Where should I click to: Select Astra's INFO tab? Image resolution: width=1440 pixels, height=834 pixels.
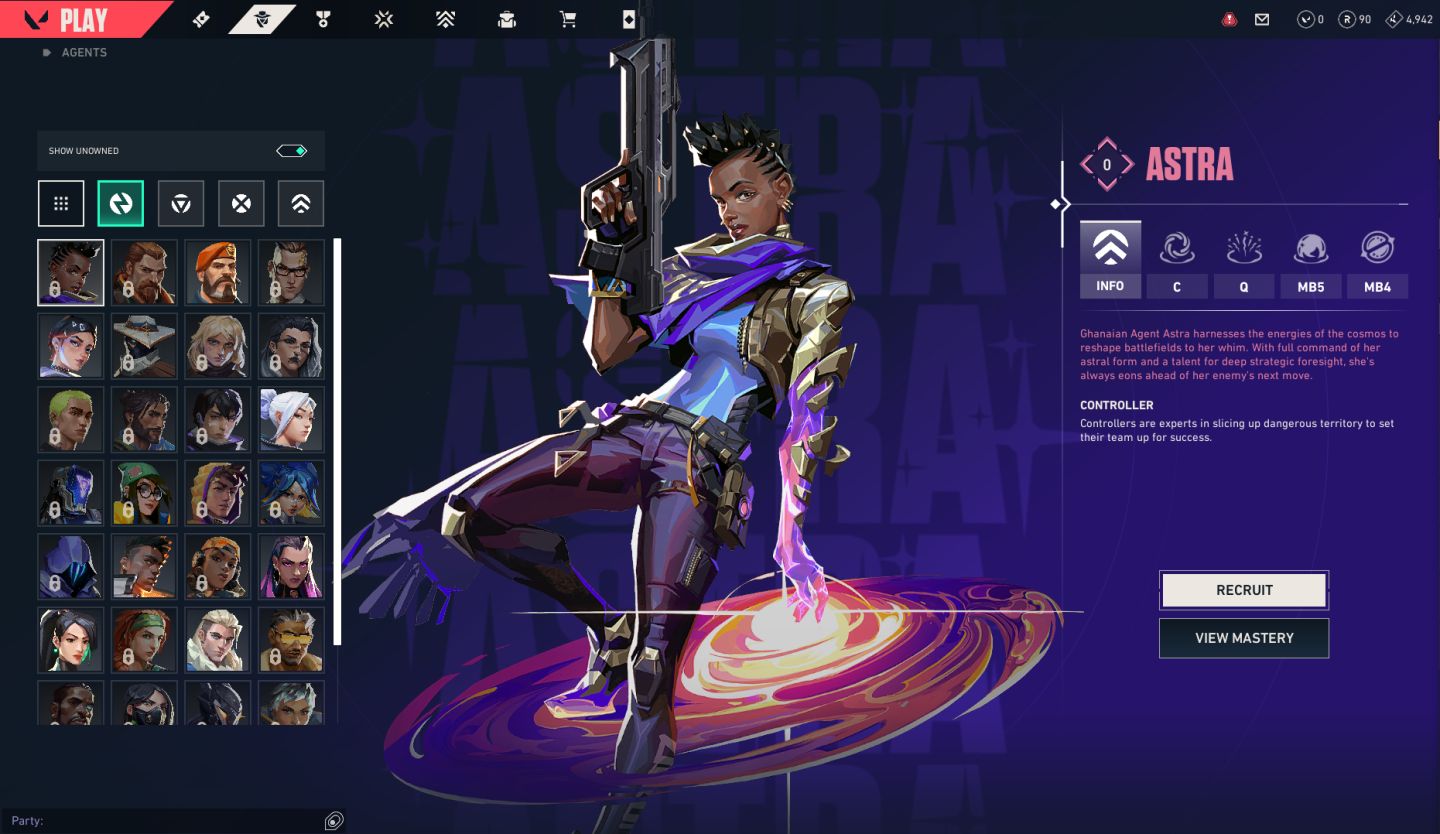(1110, 260)
